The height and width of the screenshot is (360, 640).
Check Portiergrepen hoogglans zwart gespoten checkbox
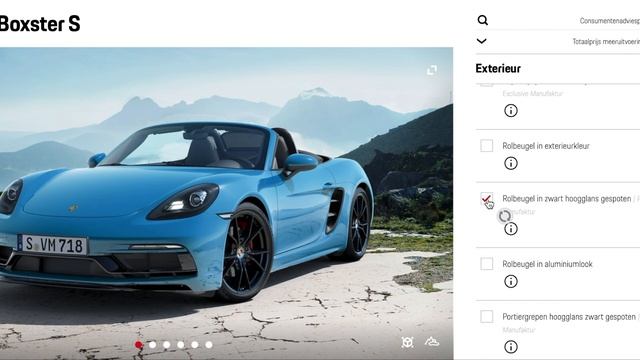[x=487, y=316]
